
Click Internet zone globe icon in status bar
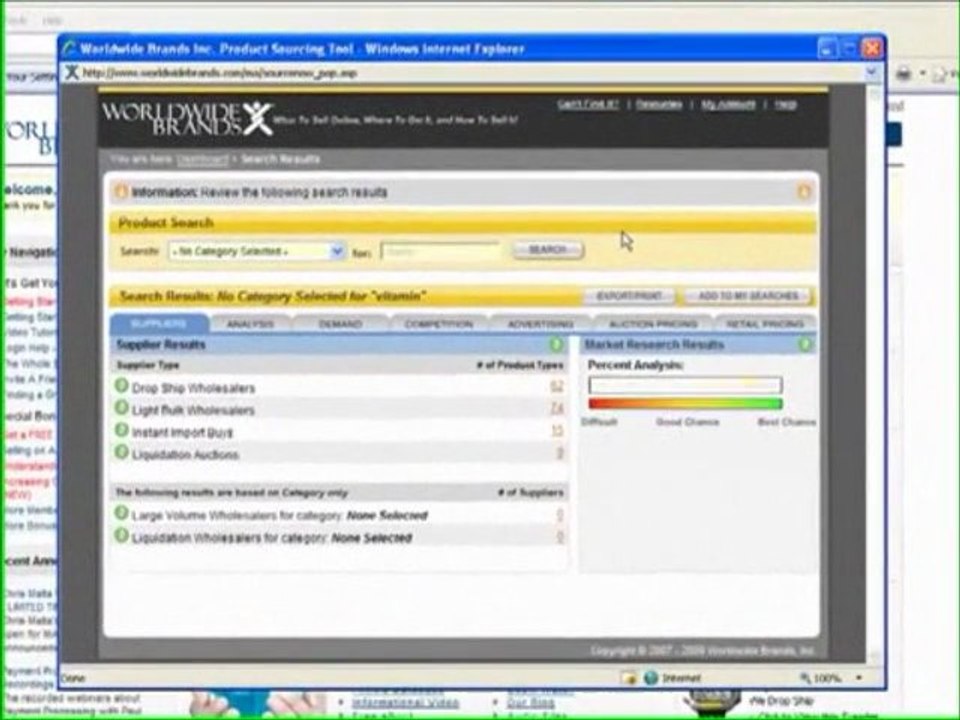pos(651,678)
